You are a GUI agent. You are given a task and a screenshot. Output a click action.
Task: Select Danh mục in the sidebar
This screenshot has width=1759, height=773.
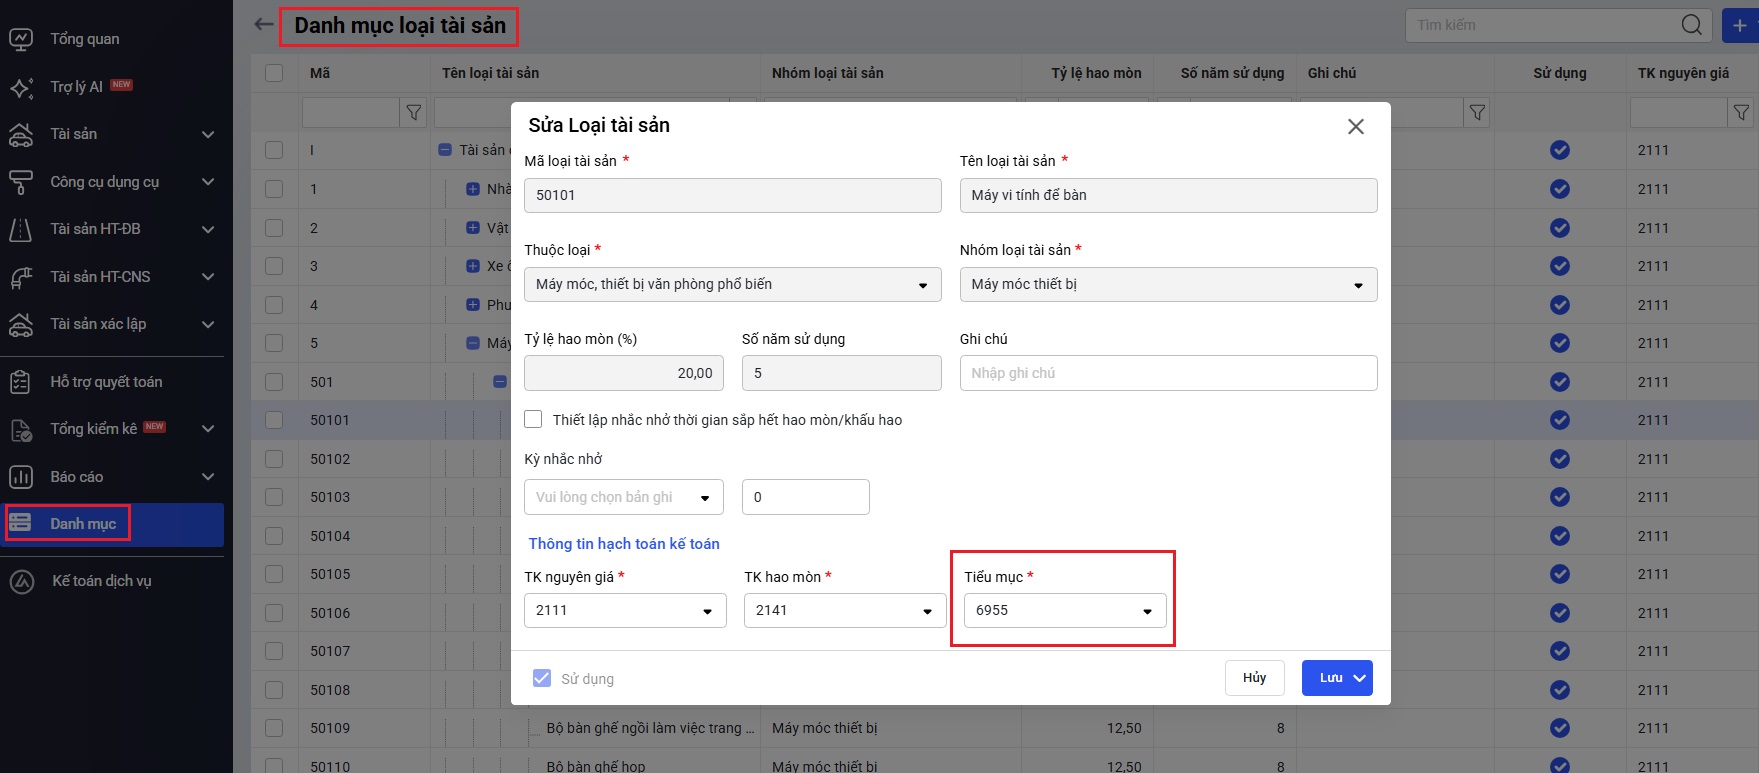click(83, 524)
